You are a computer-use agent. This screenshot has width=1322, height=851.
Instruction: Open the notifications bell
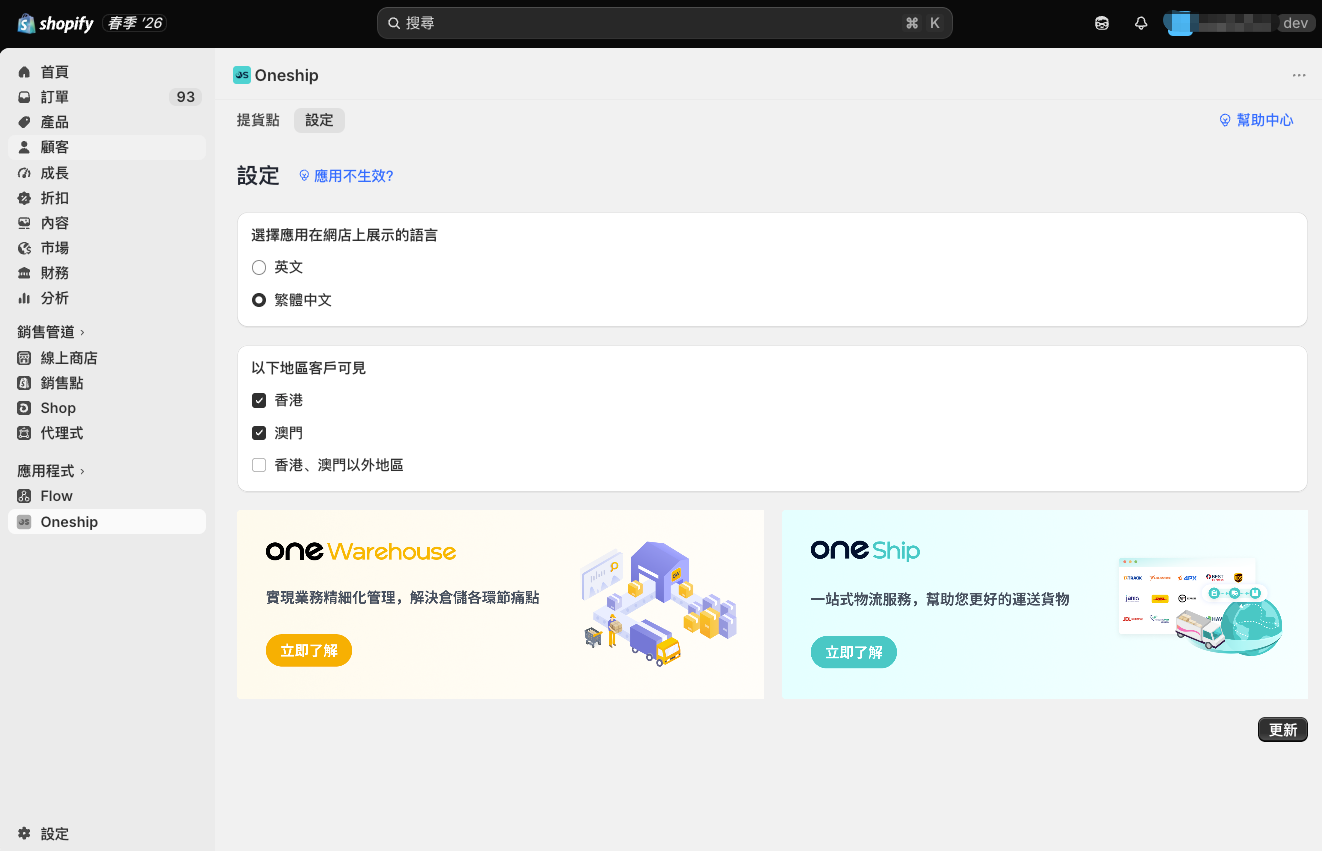click(x=1141, y=23)
